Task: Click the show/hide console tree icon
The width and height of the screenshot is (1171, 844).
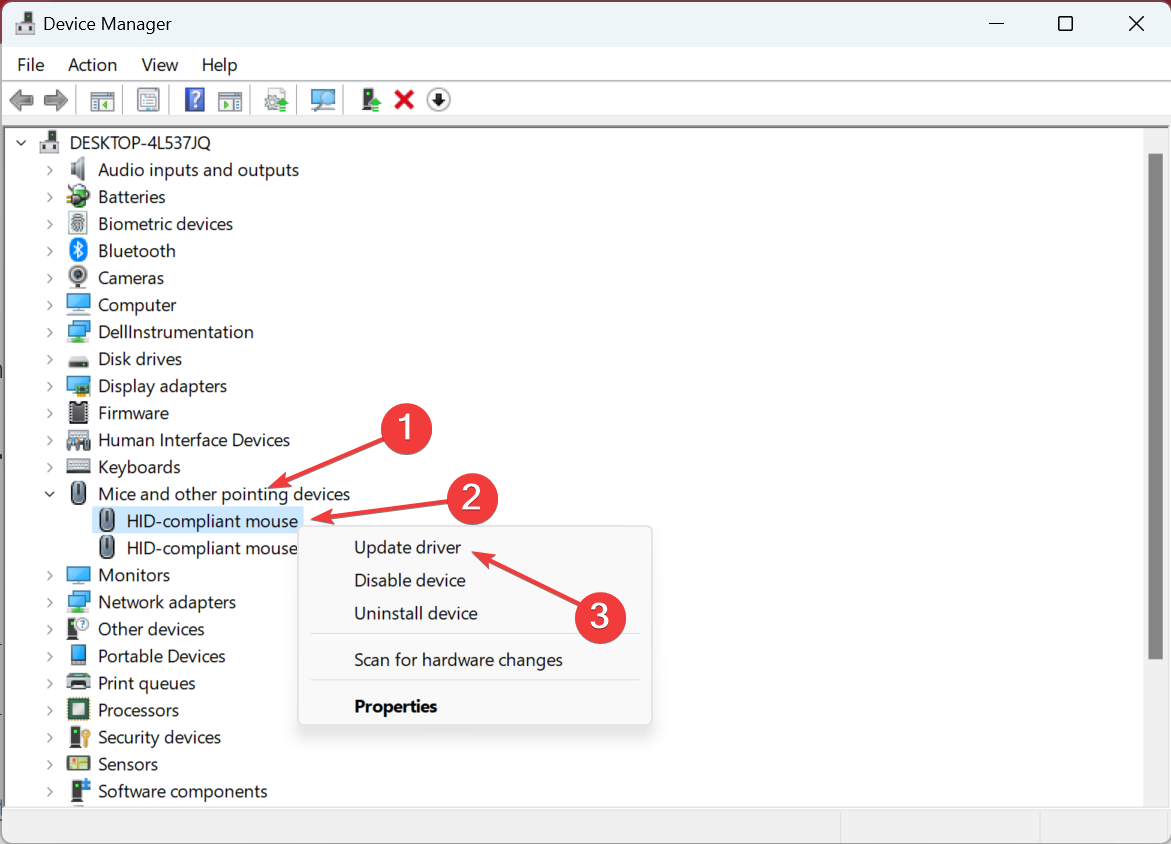Action: coord(102,100)
